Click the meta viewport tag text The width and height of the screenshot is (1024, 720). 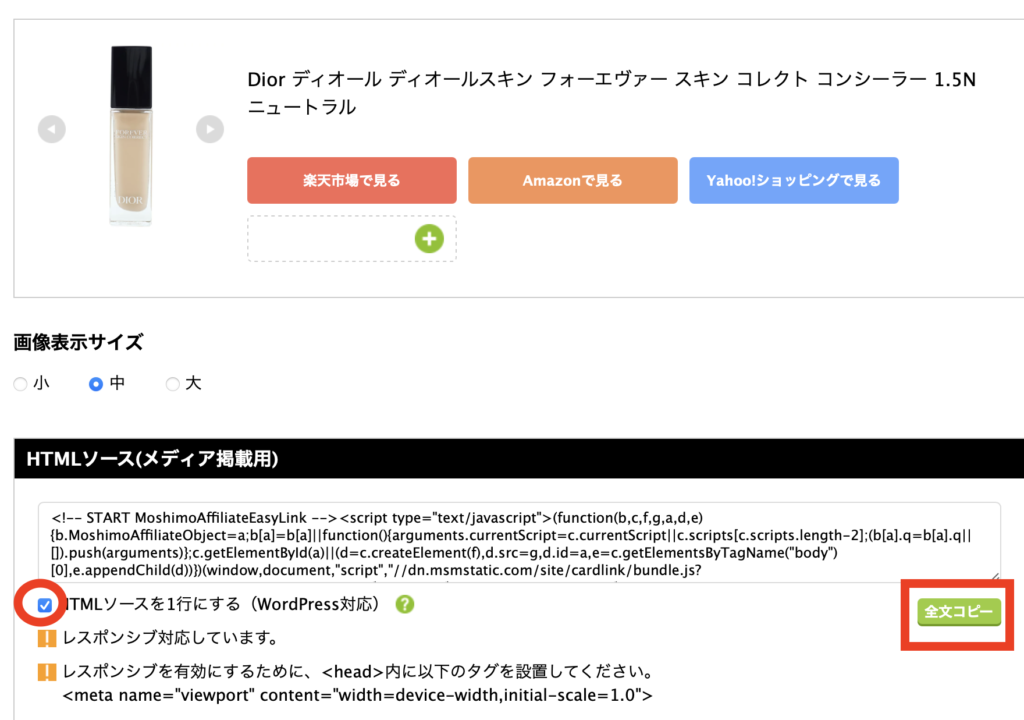tap(357, 695)
